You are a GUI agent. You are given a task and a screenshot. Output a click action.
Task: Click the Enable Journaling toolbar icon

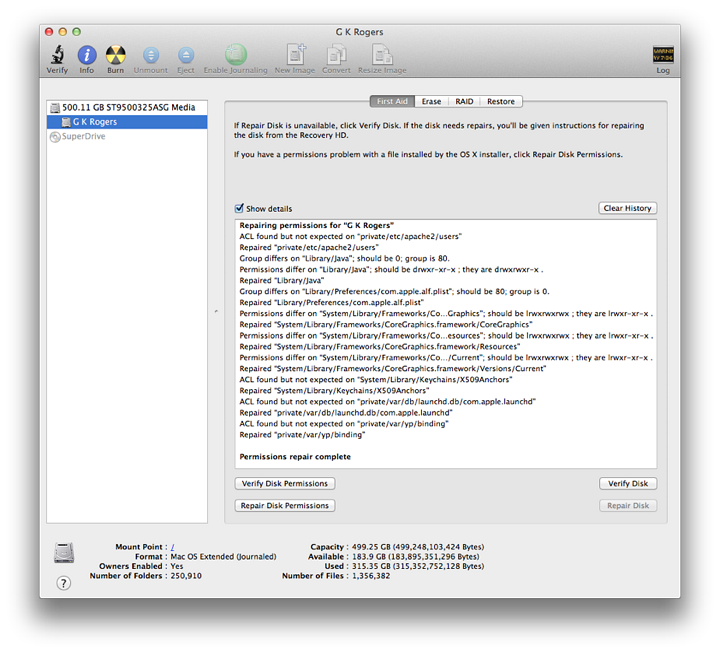[x=236, y=55]
